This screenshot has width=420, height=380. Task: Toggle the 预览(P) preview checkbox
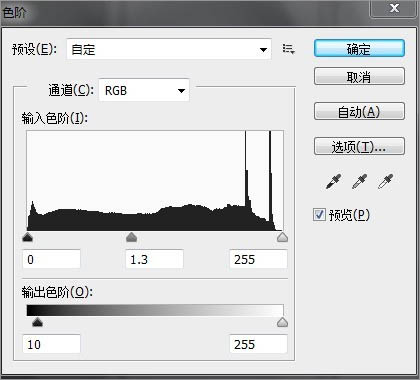(x=319, y=215)
